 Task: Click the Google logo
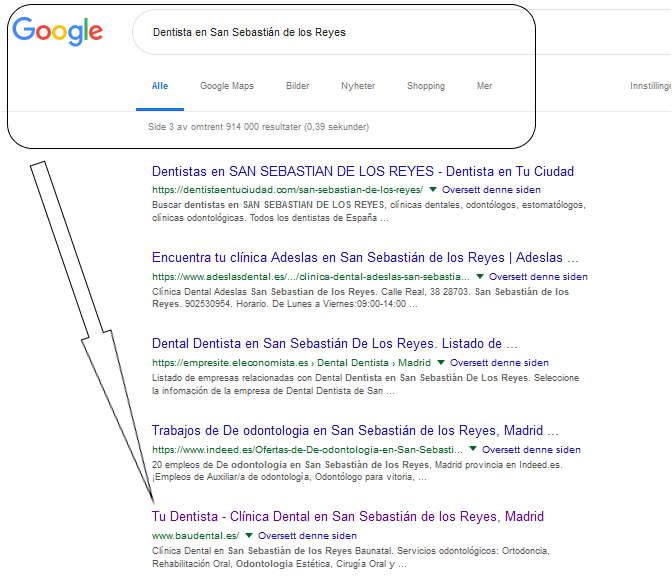coord(57,31)
